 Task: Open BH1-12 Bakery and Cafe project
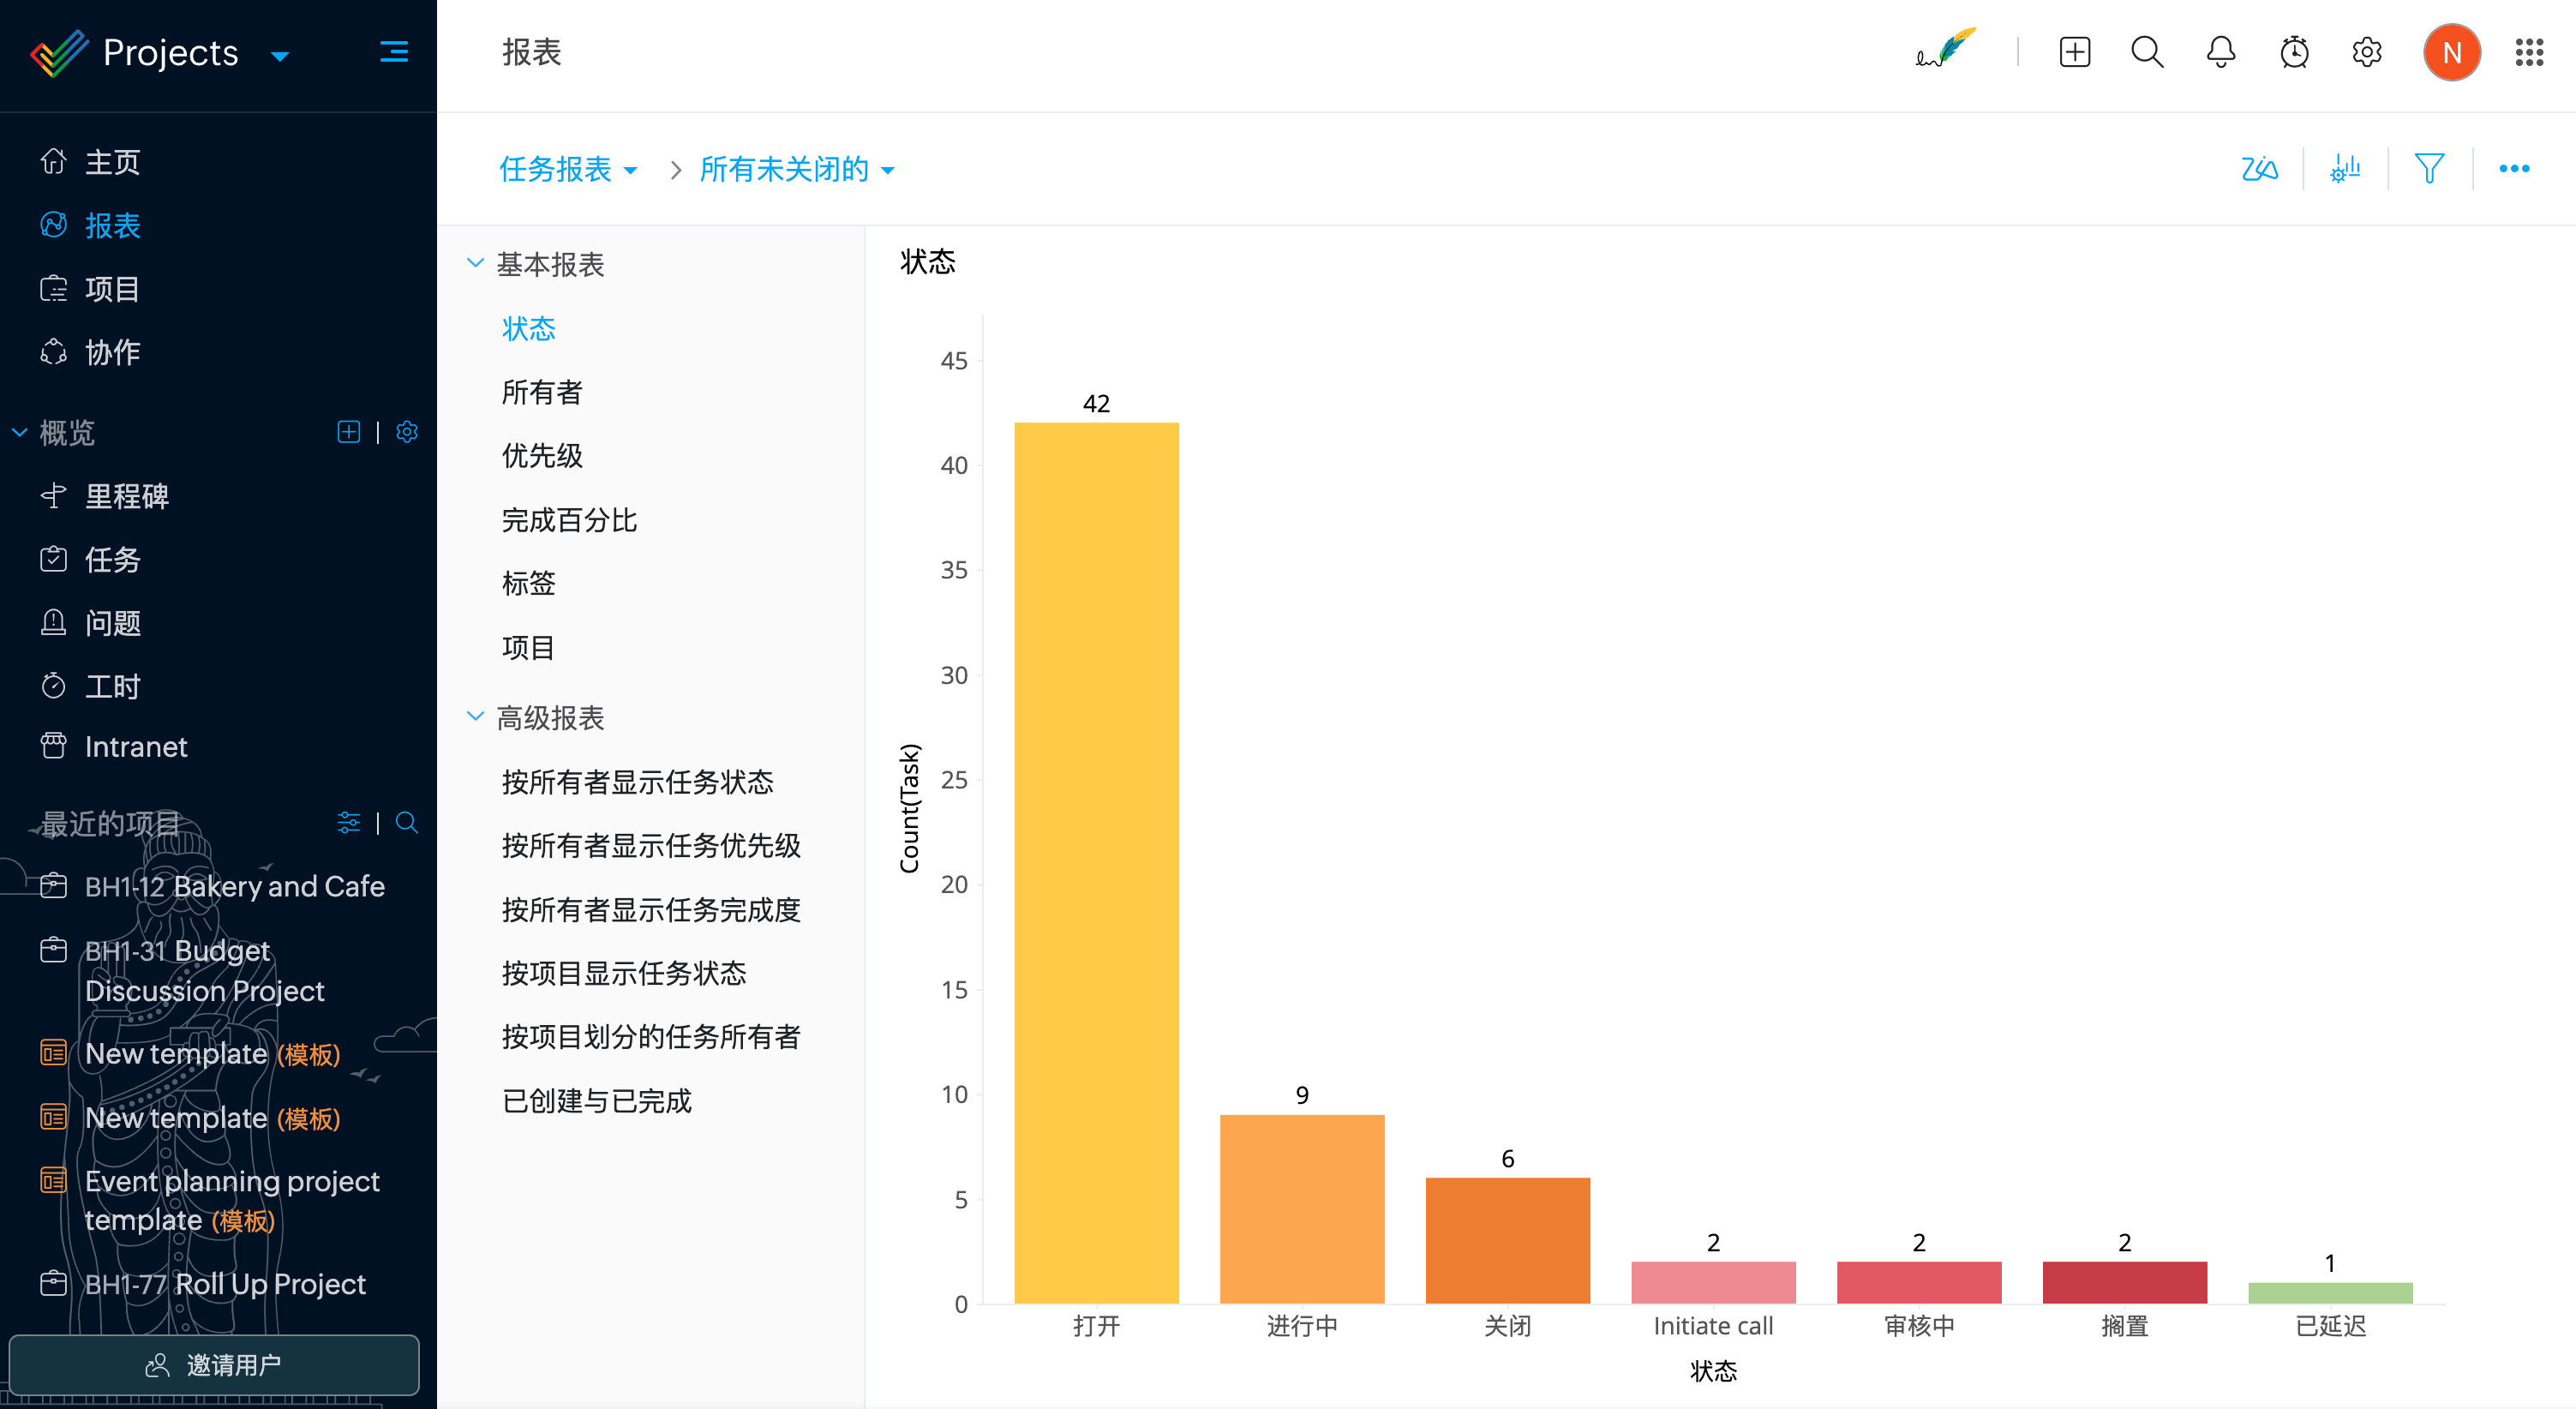coord(234,886)
